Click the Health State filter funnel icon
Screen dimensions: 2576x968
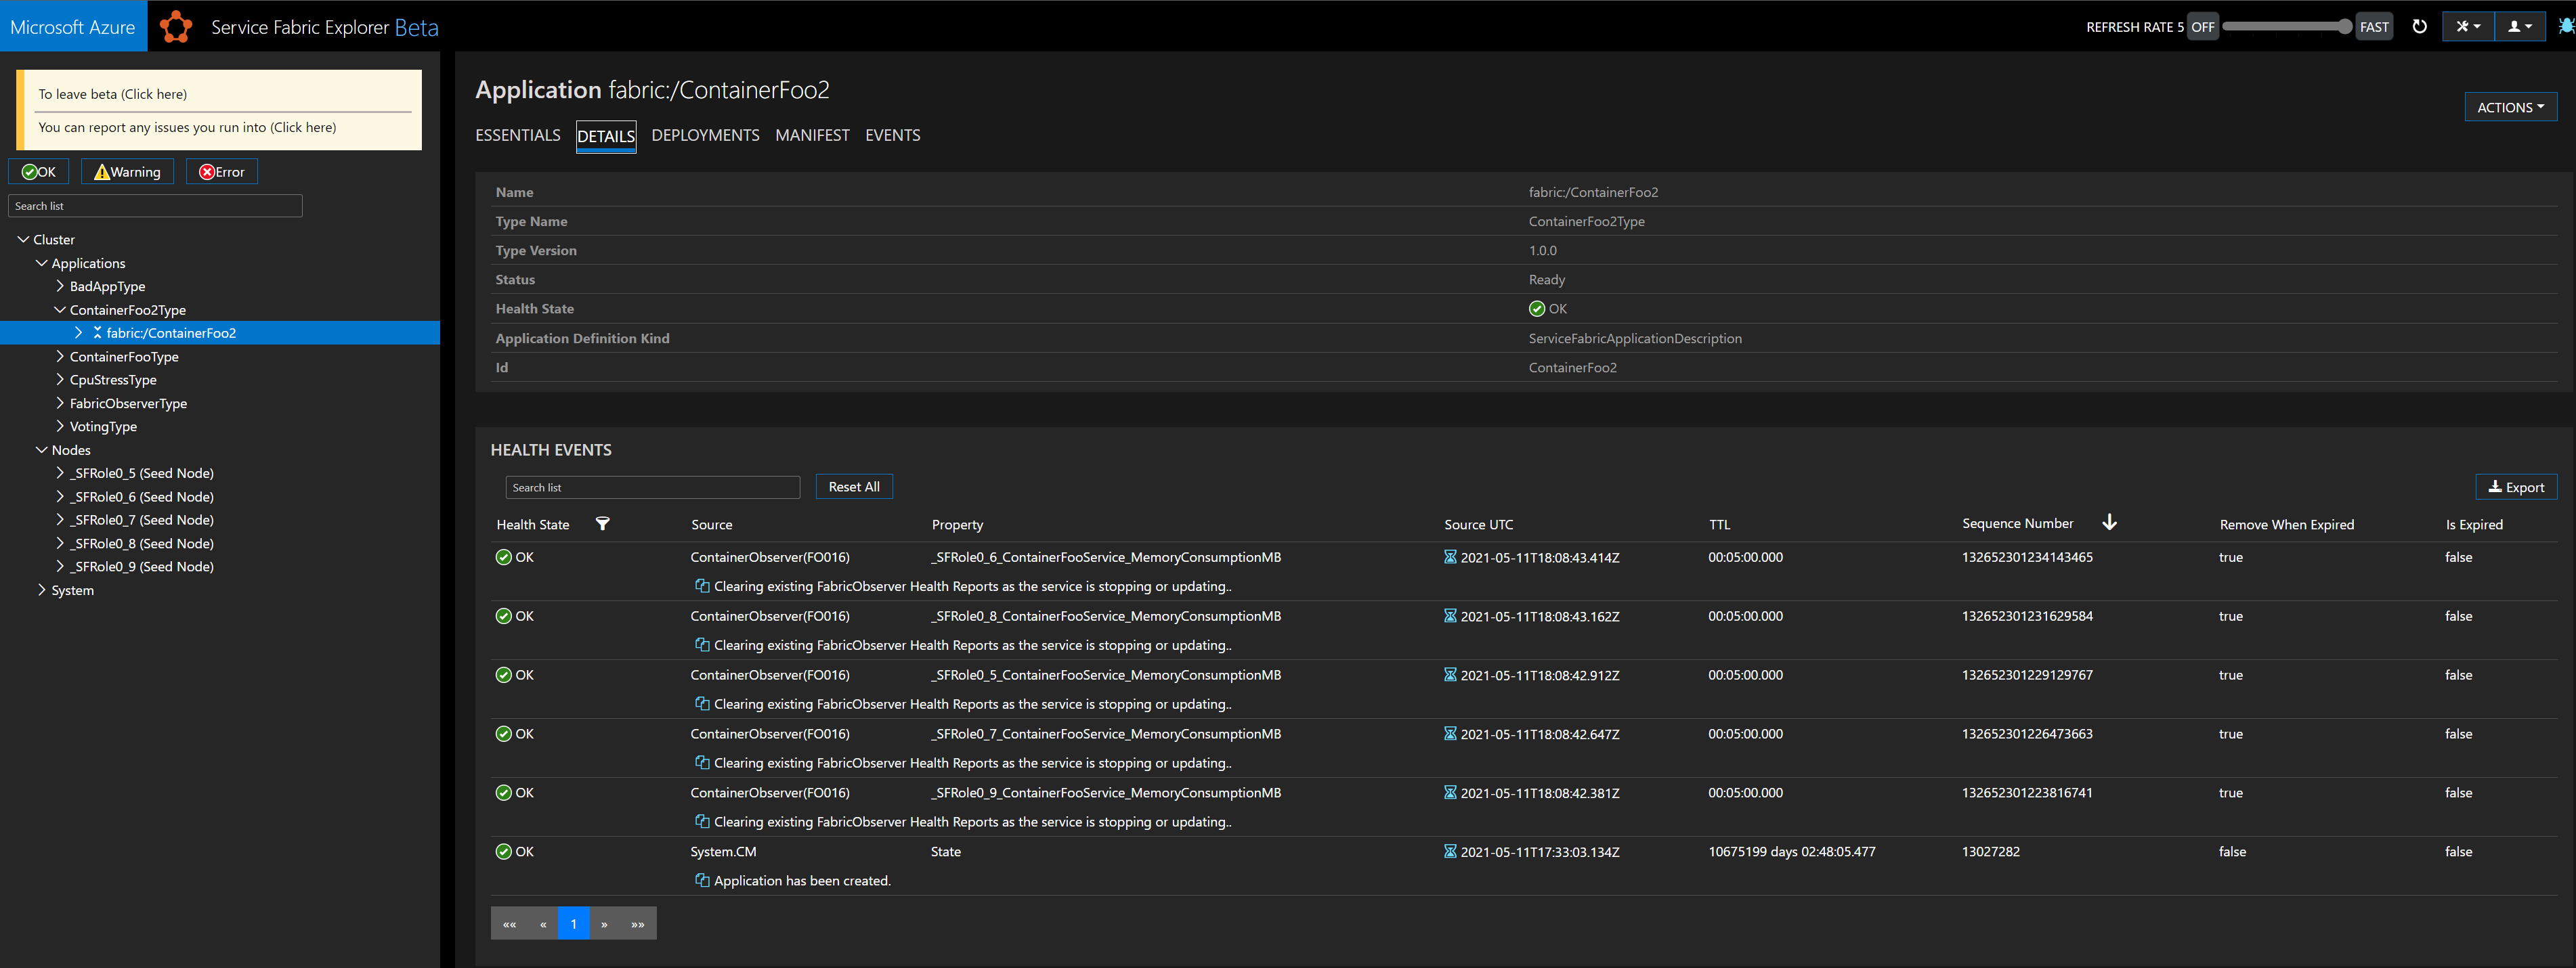602,524
